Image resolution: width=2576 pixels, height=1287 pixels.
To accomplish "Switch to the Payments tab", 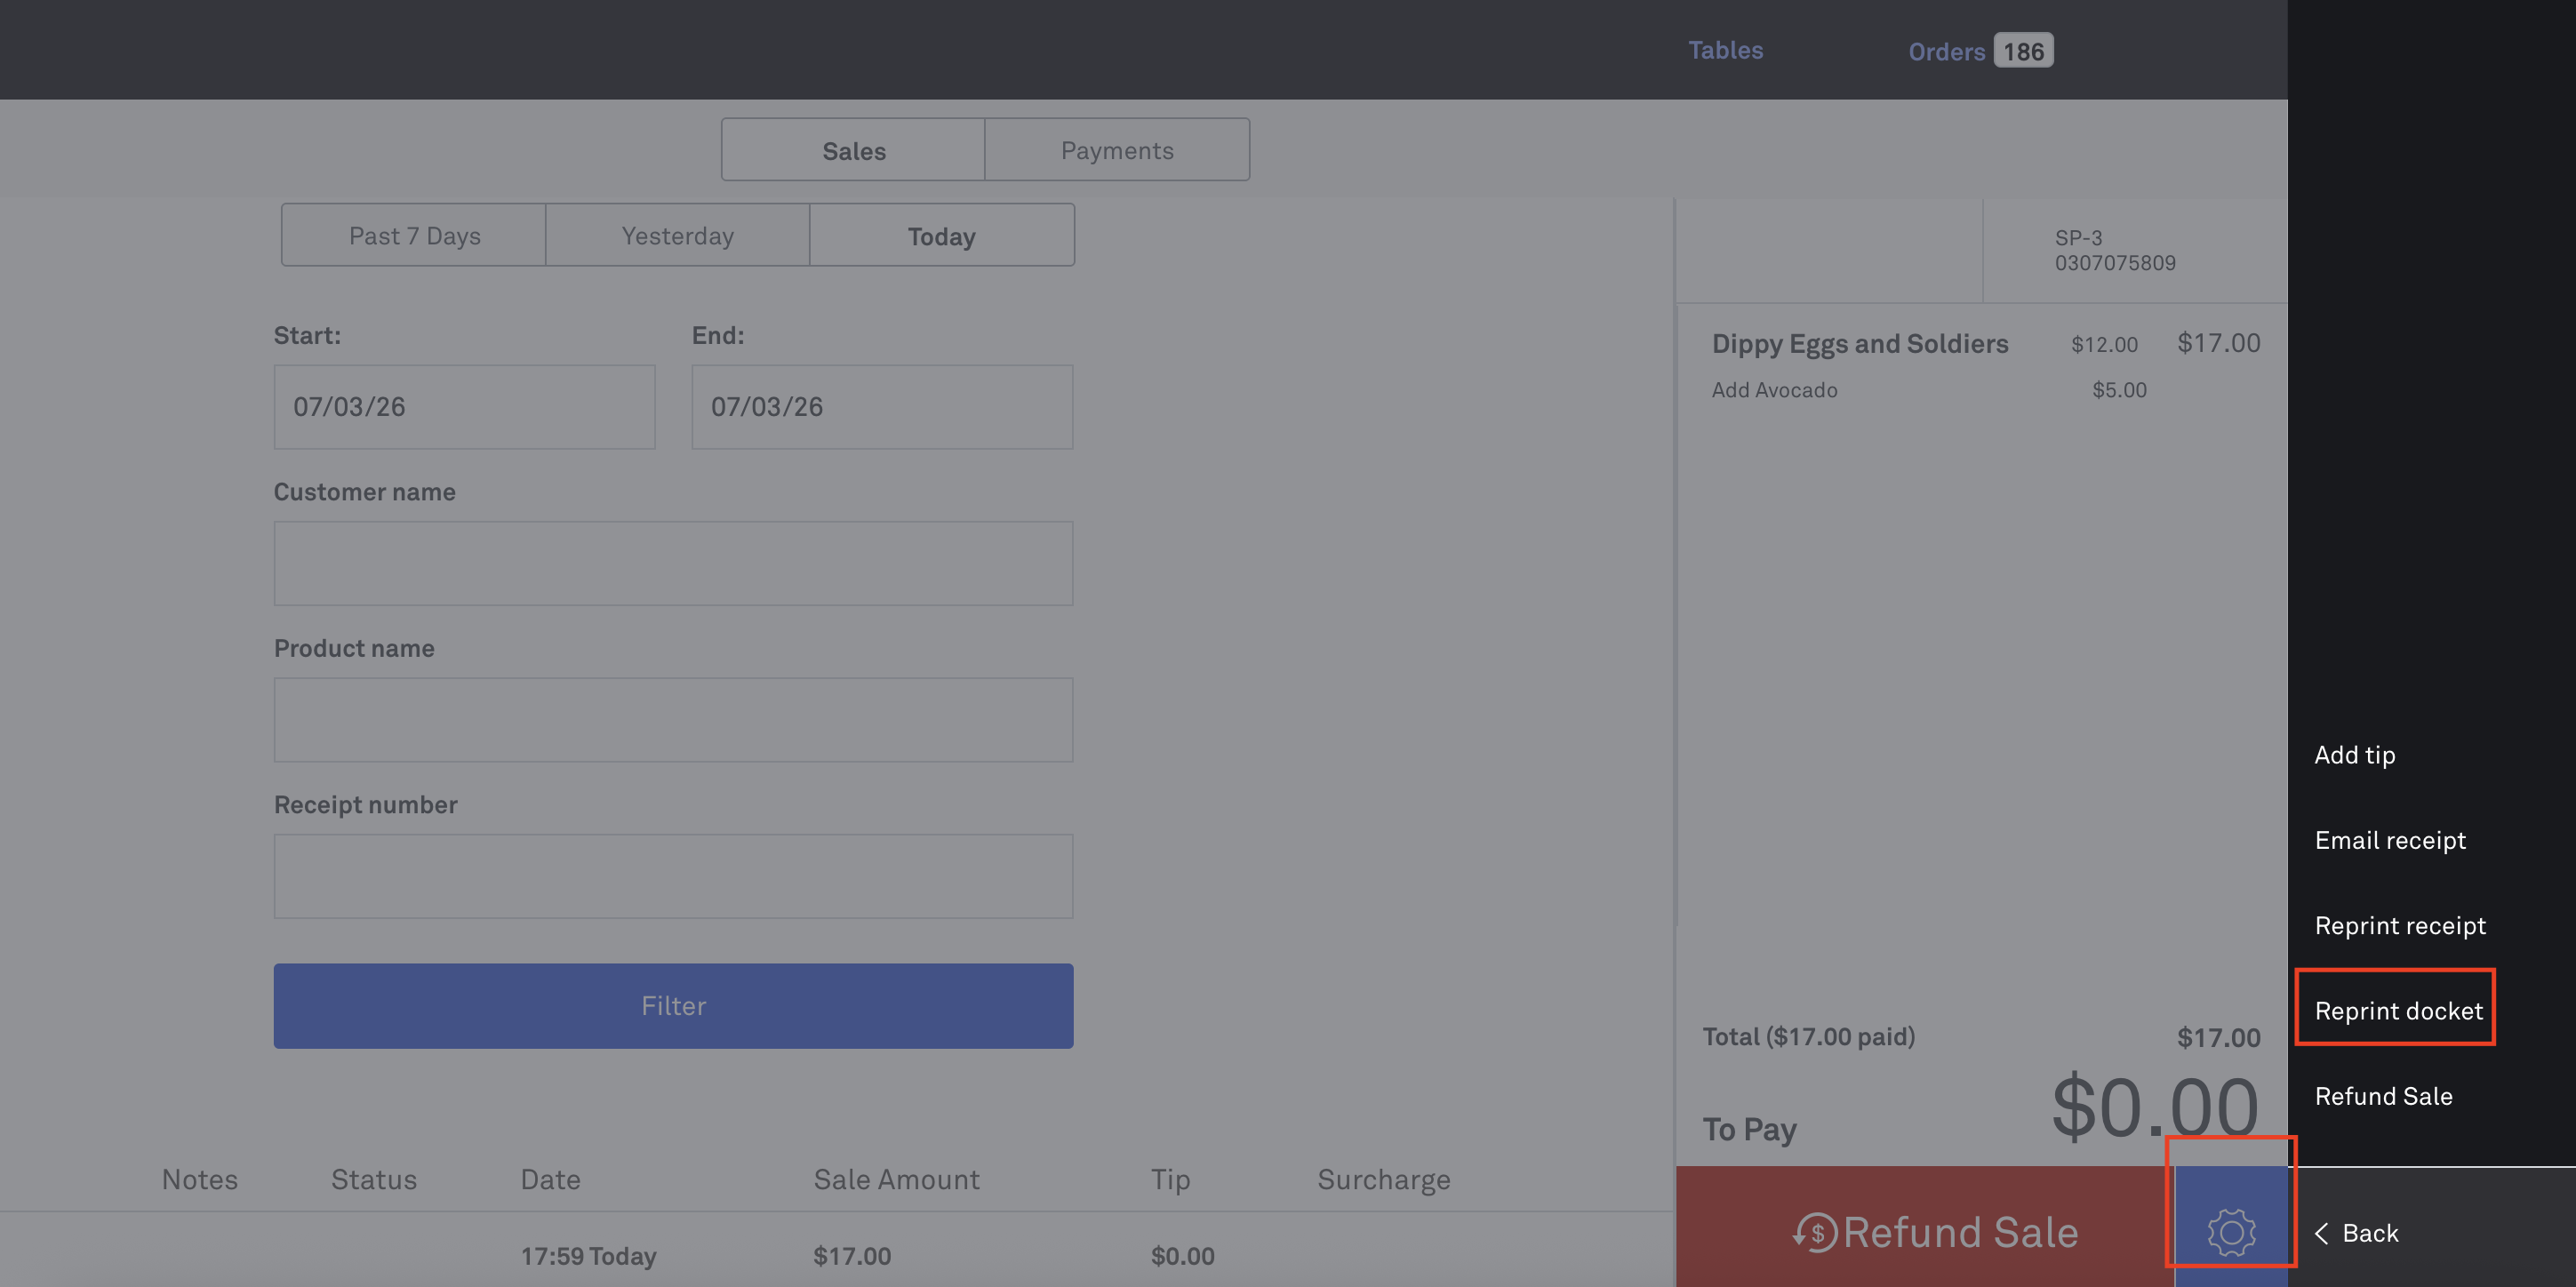I will pyautogui.click(x=1116, y=150).
